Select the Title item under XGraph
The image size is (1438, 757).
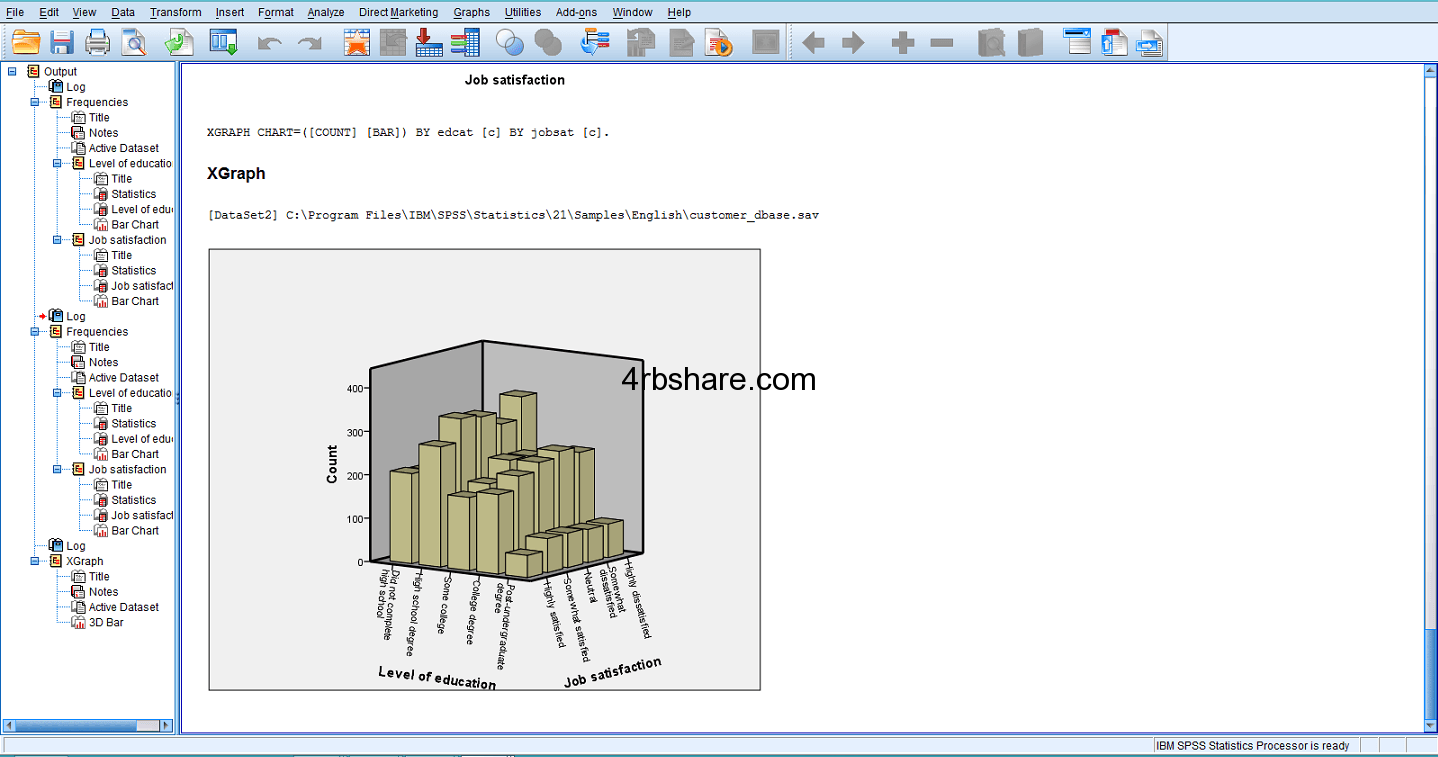coord(99,576)
